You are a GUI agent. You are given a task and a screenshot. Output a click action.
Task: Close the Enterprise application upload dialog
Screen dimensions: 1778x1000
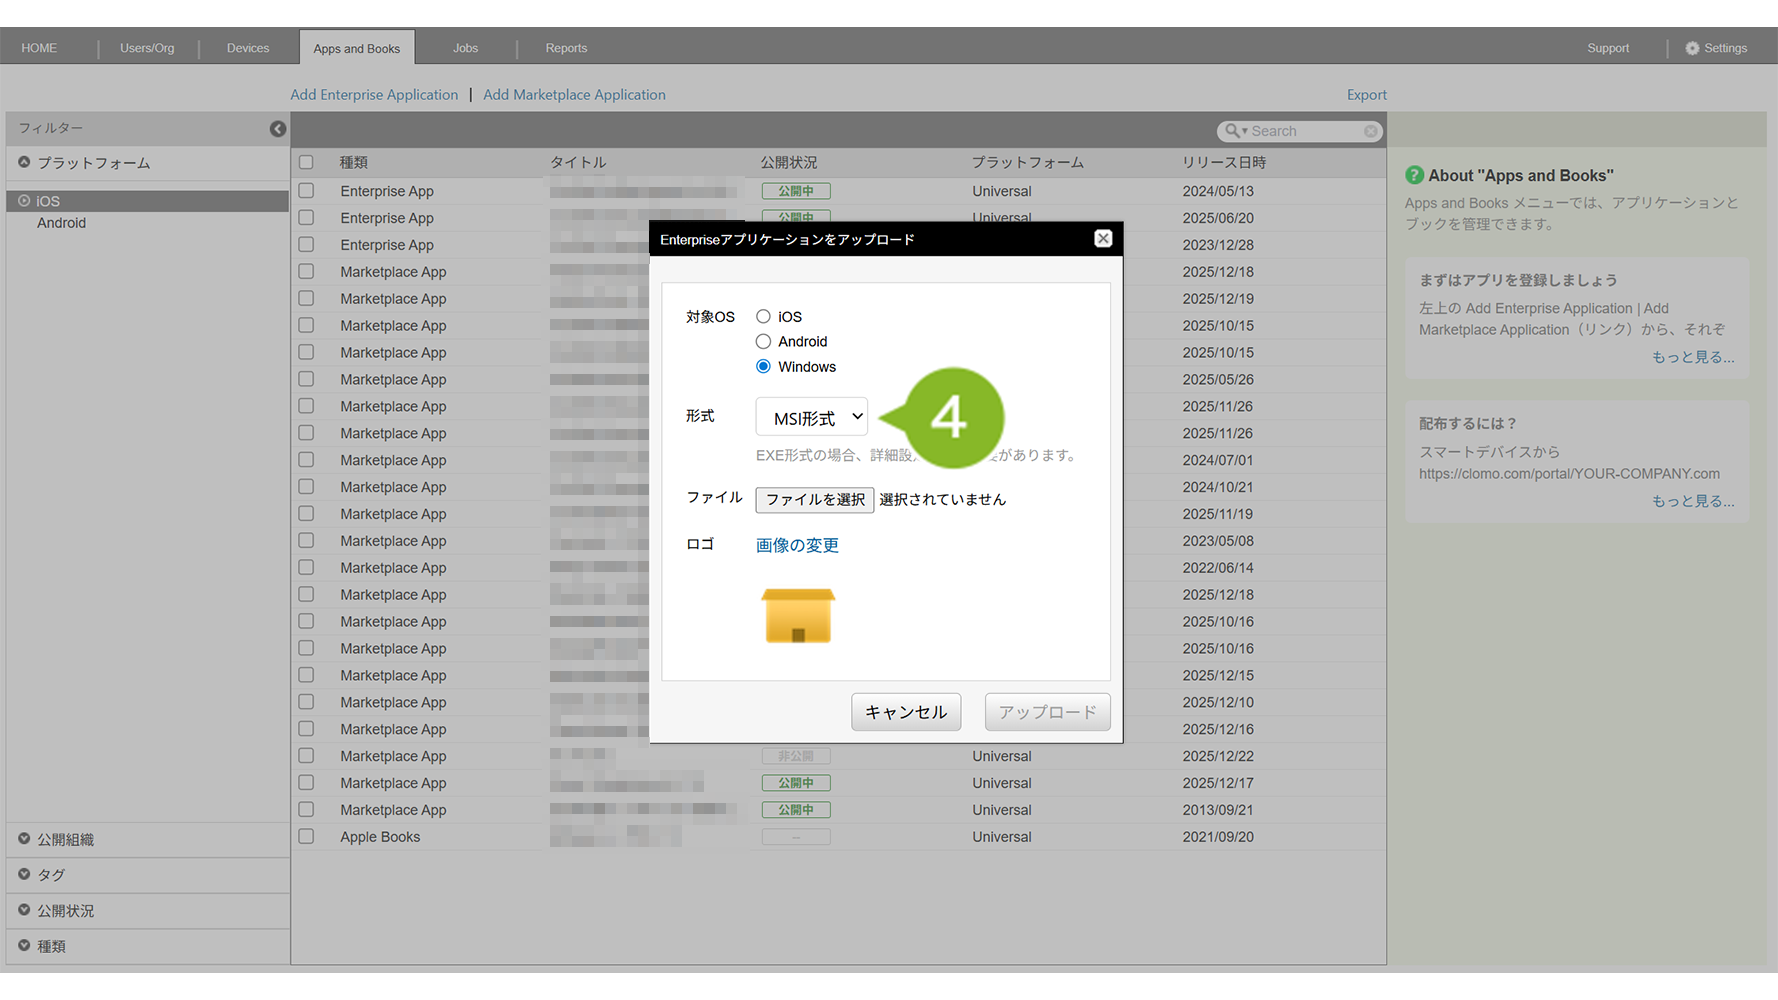tap(1102, 238)
